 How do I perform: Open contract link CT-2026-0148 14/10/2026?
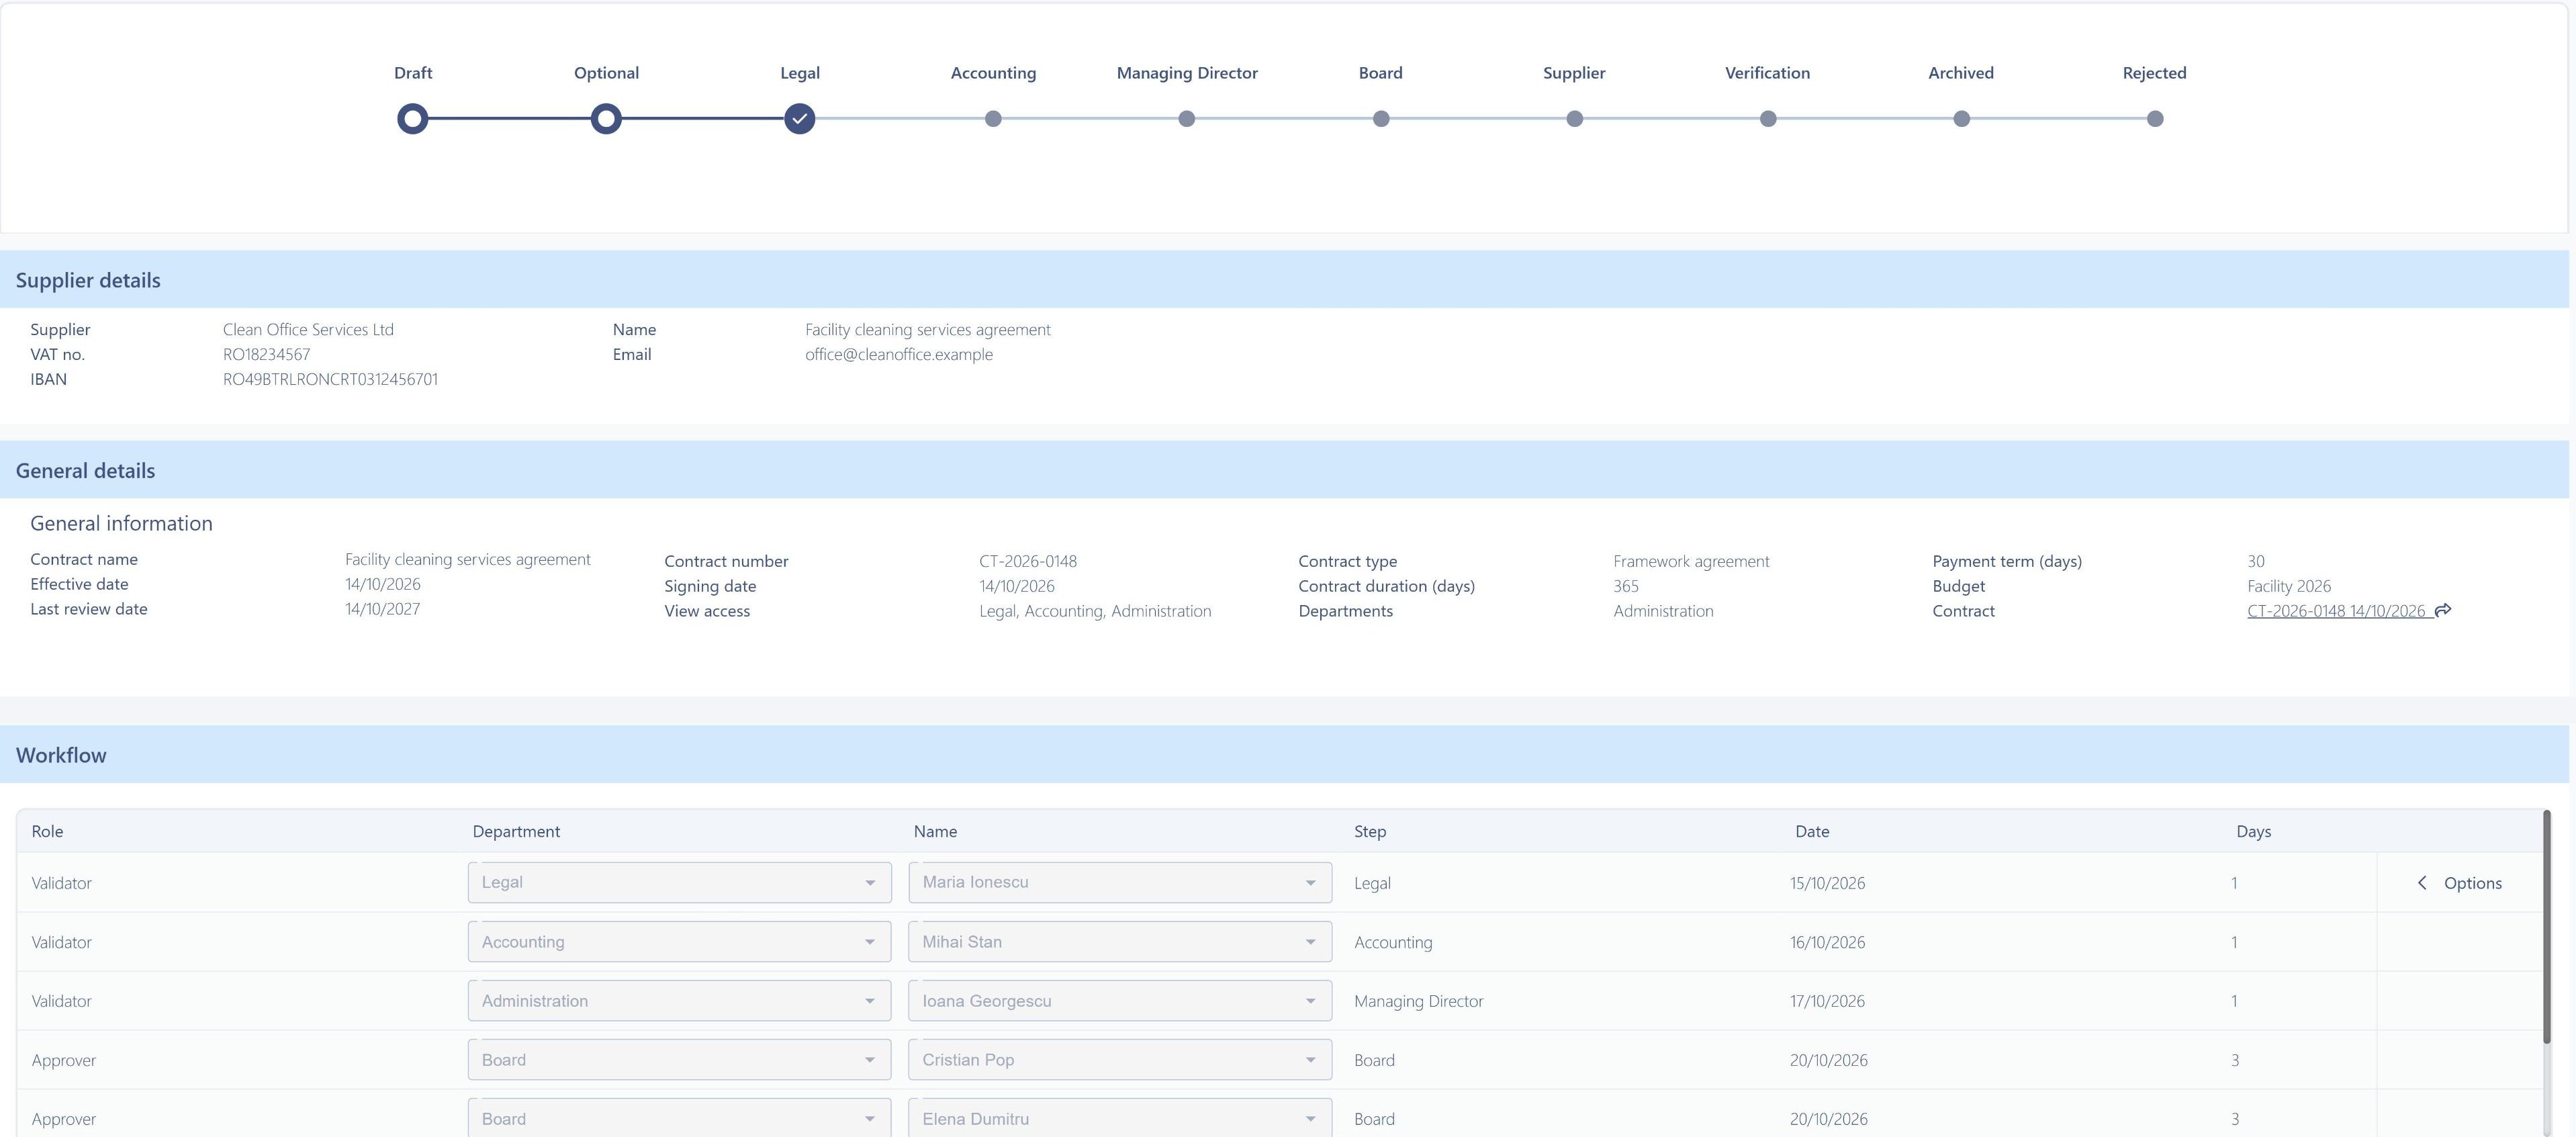(x=2336, y=611)
